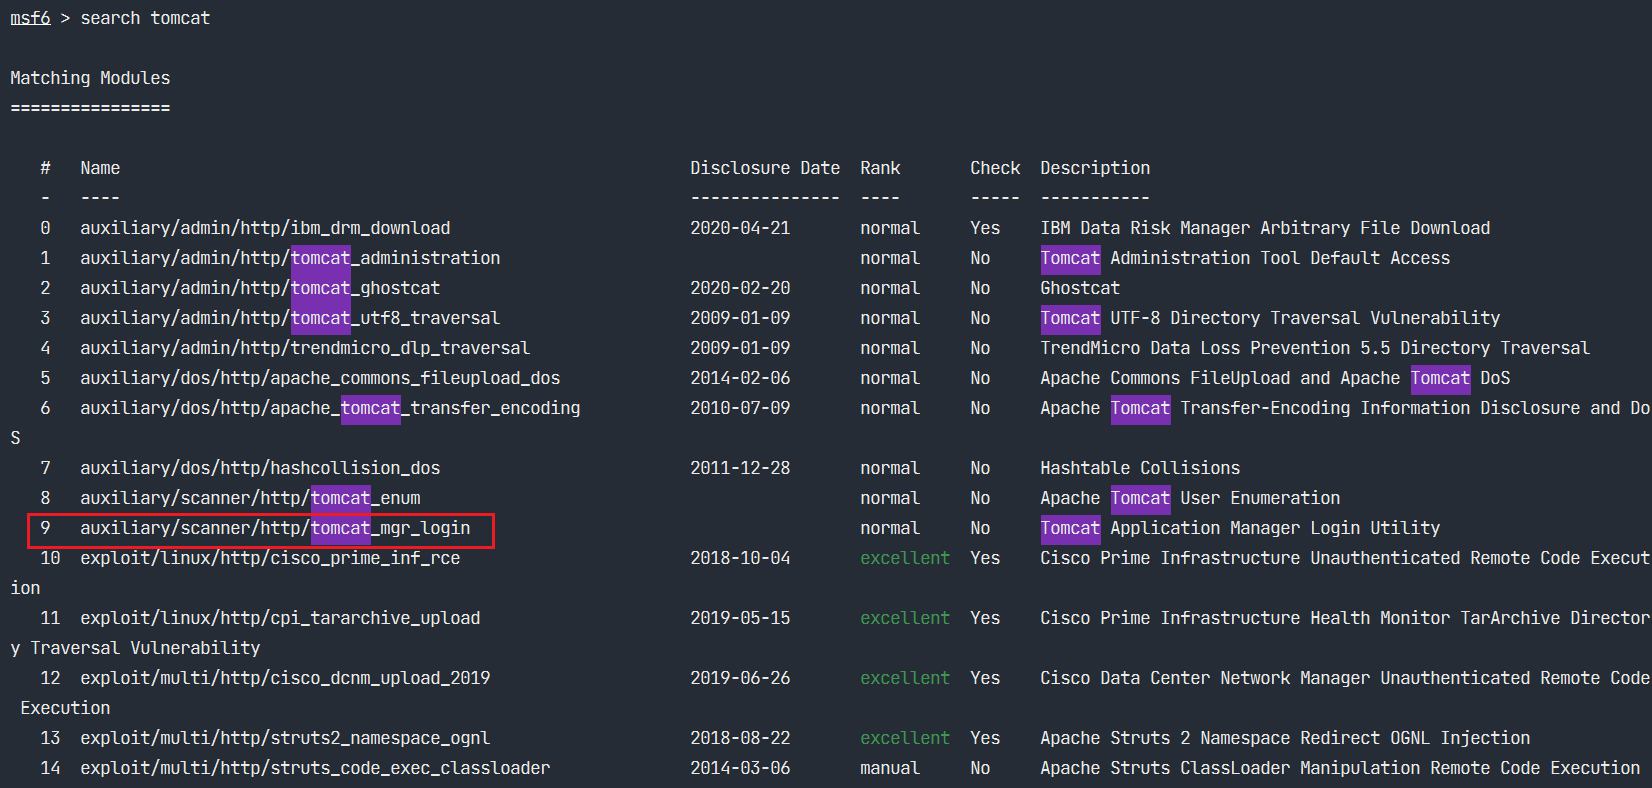Viewport: 1652px width, 788px height.
Task: Click the 'Disclosure Date' column header
Action: coord(765,168)
